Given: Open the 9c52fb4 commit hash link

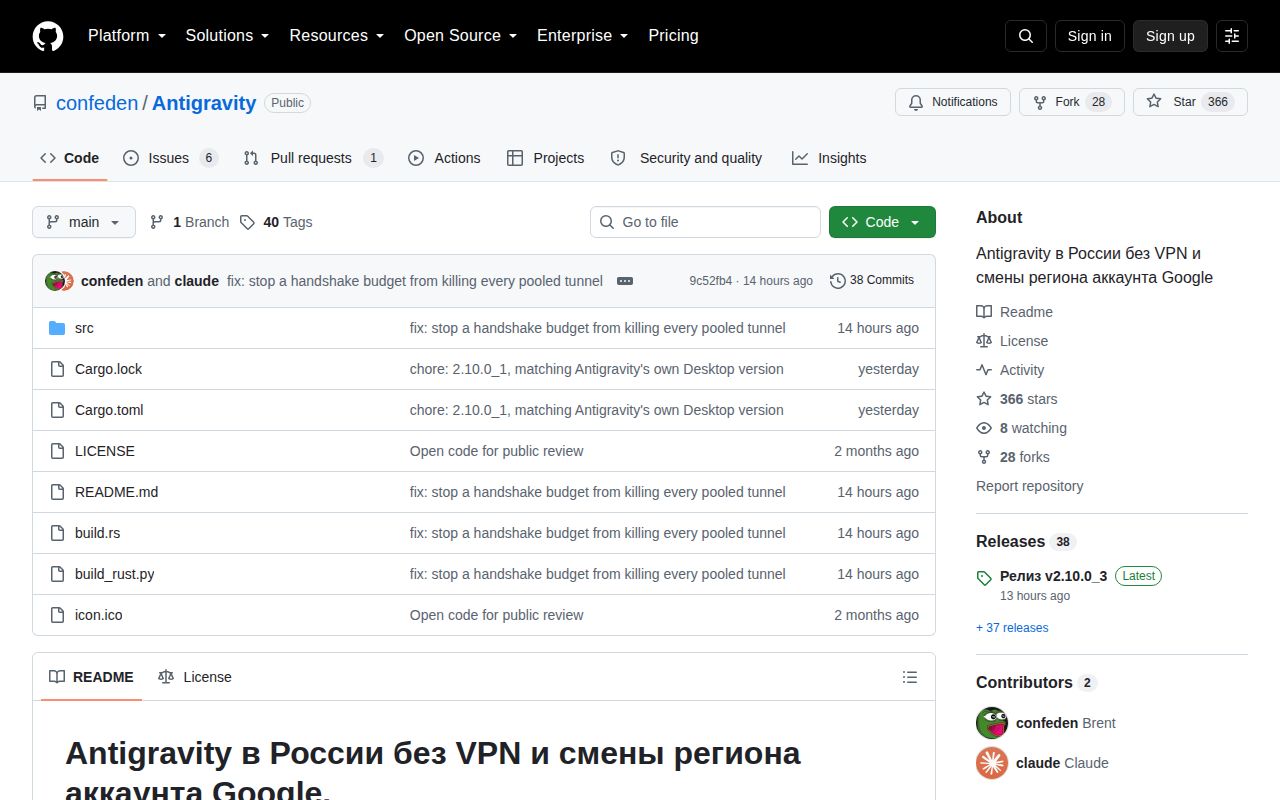Looking at the screenshot, I should point(710,281).
